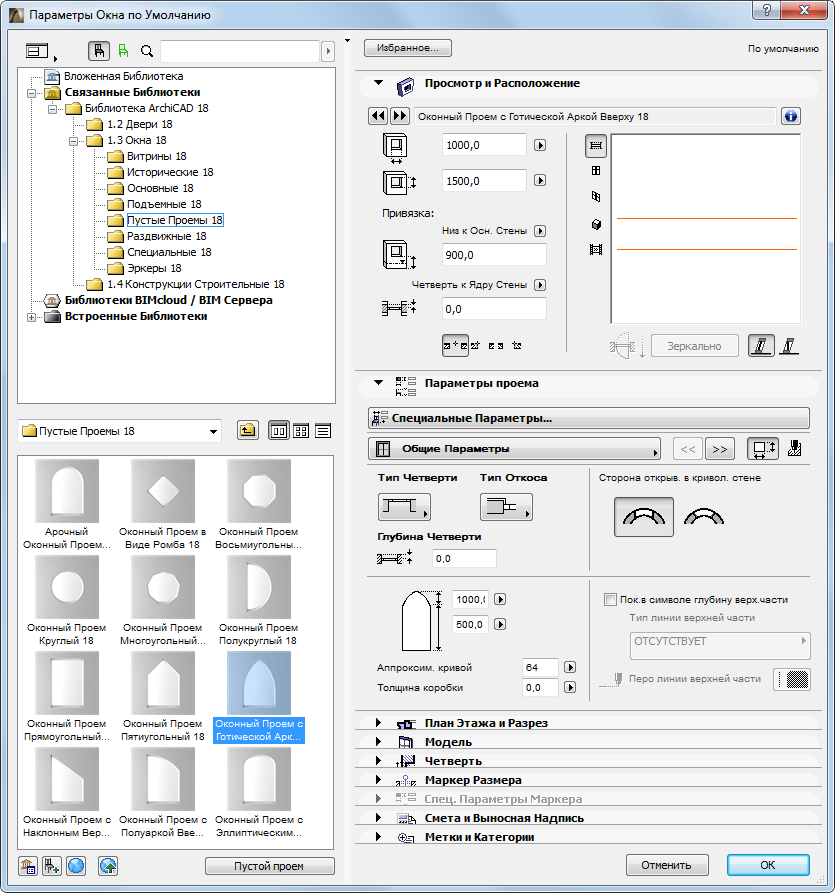Select Библиотеки BIMcloud / BIM Сервера item
The height and width of the screenshot is (893, 835).
click(x=168, y=300)
